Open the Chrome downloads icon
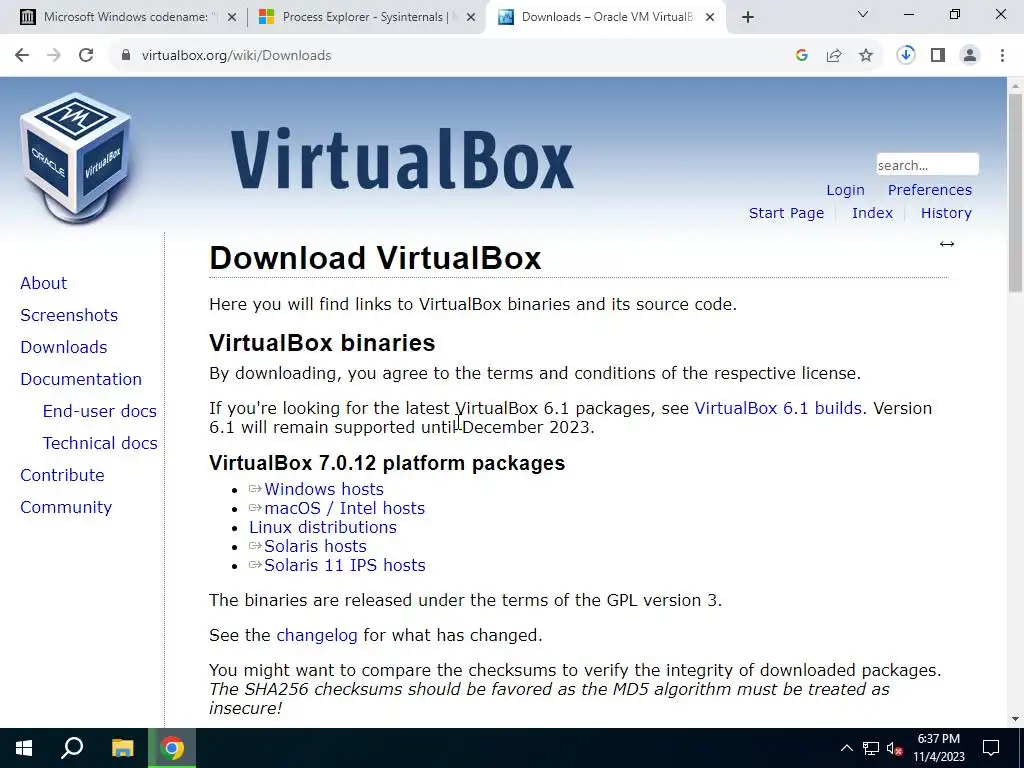This screenshot has width=1024, height=768. (906, 56)
